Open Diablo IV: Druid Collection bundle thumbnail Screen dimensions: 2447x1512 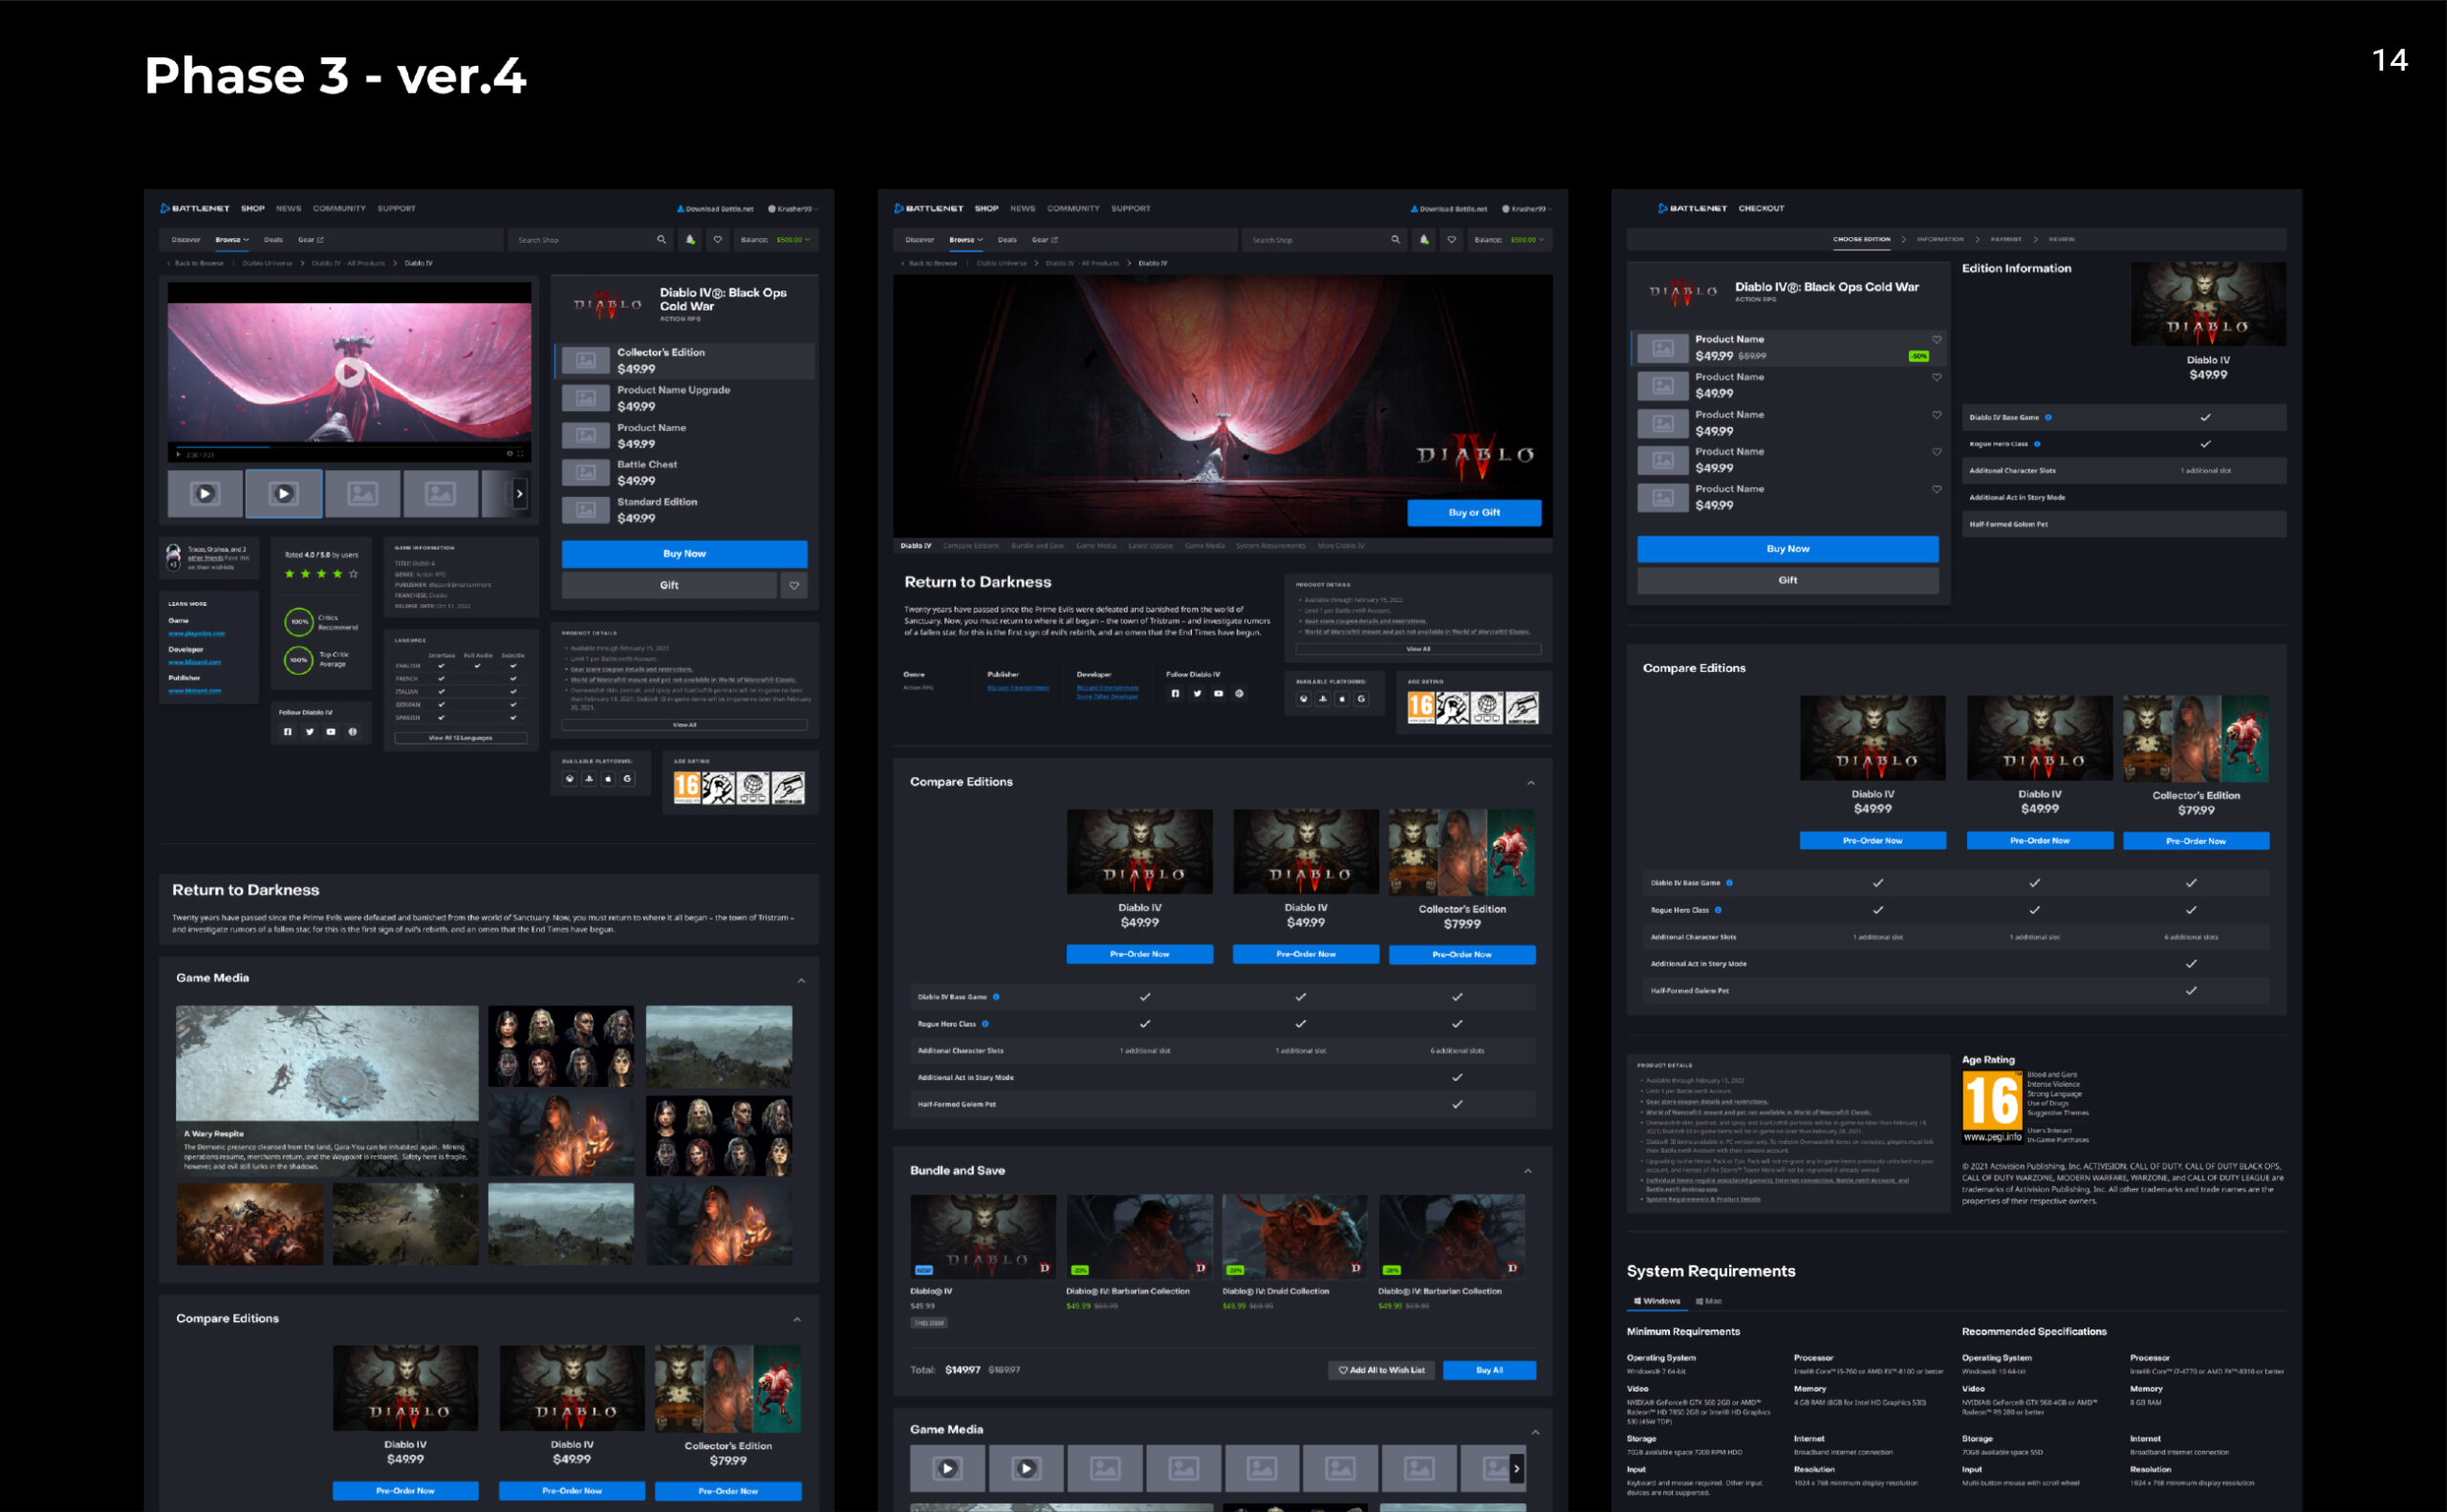1294,1236
